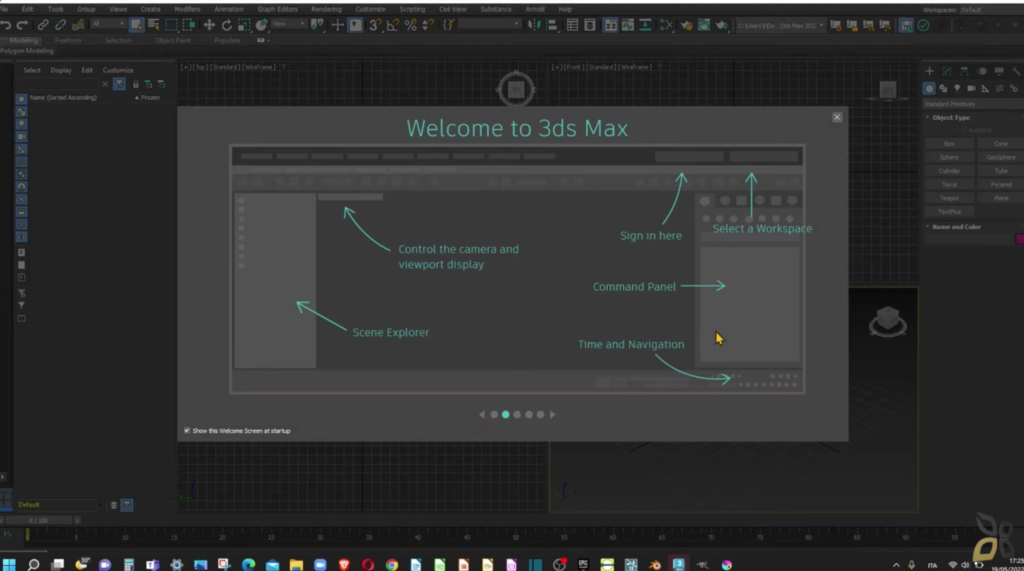Click the object color swatch
Image resolution: width=1024 pixels, height=571 pixels.
click(x=1019, y=239)
